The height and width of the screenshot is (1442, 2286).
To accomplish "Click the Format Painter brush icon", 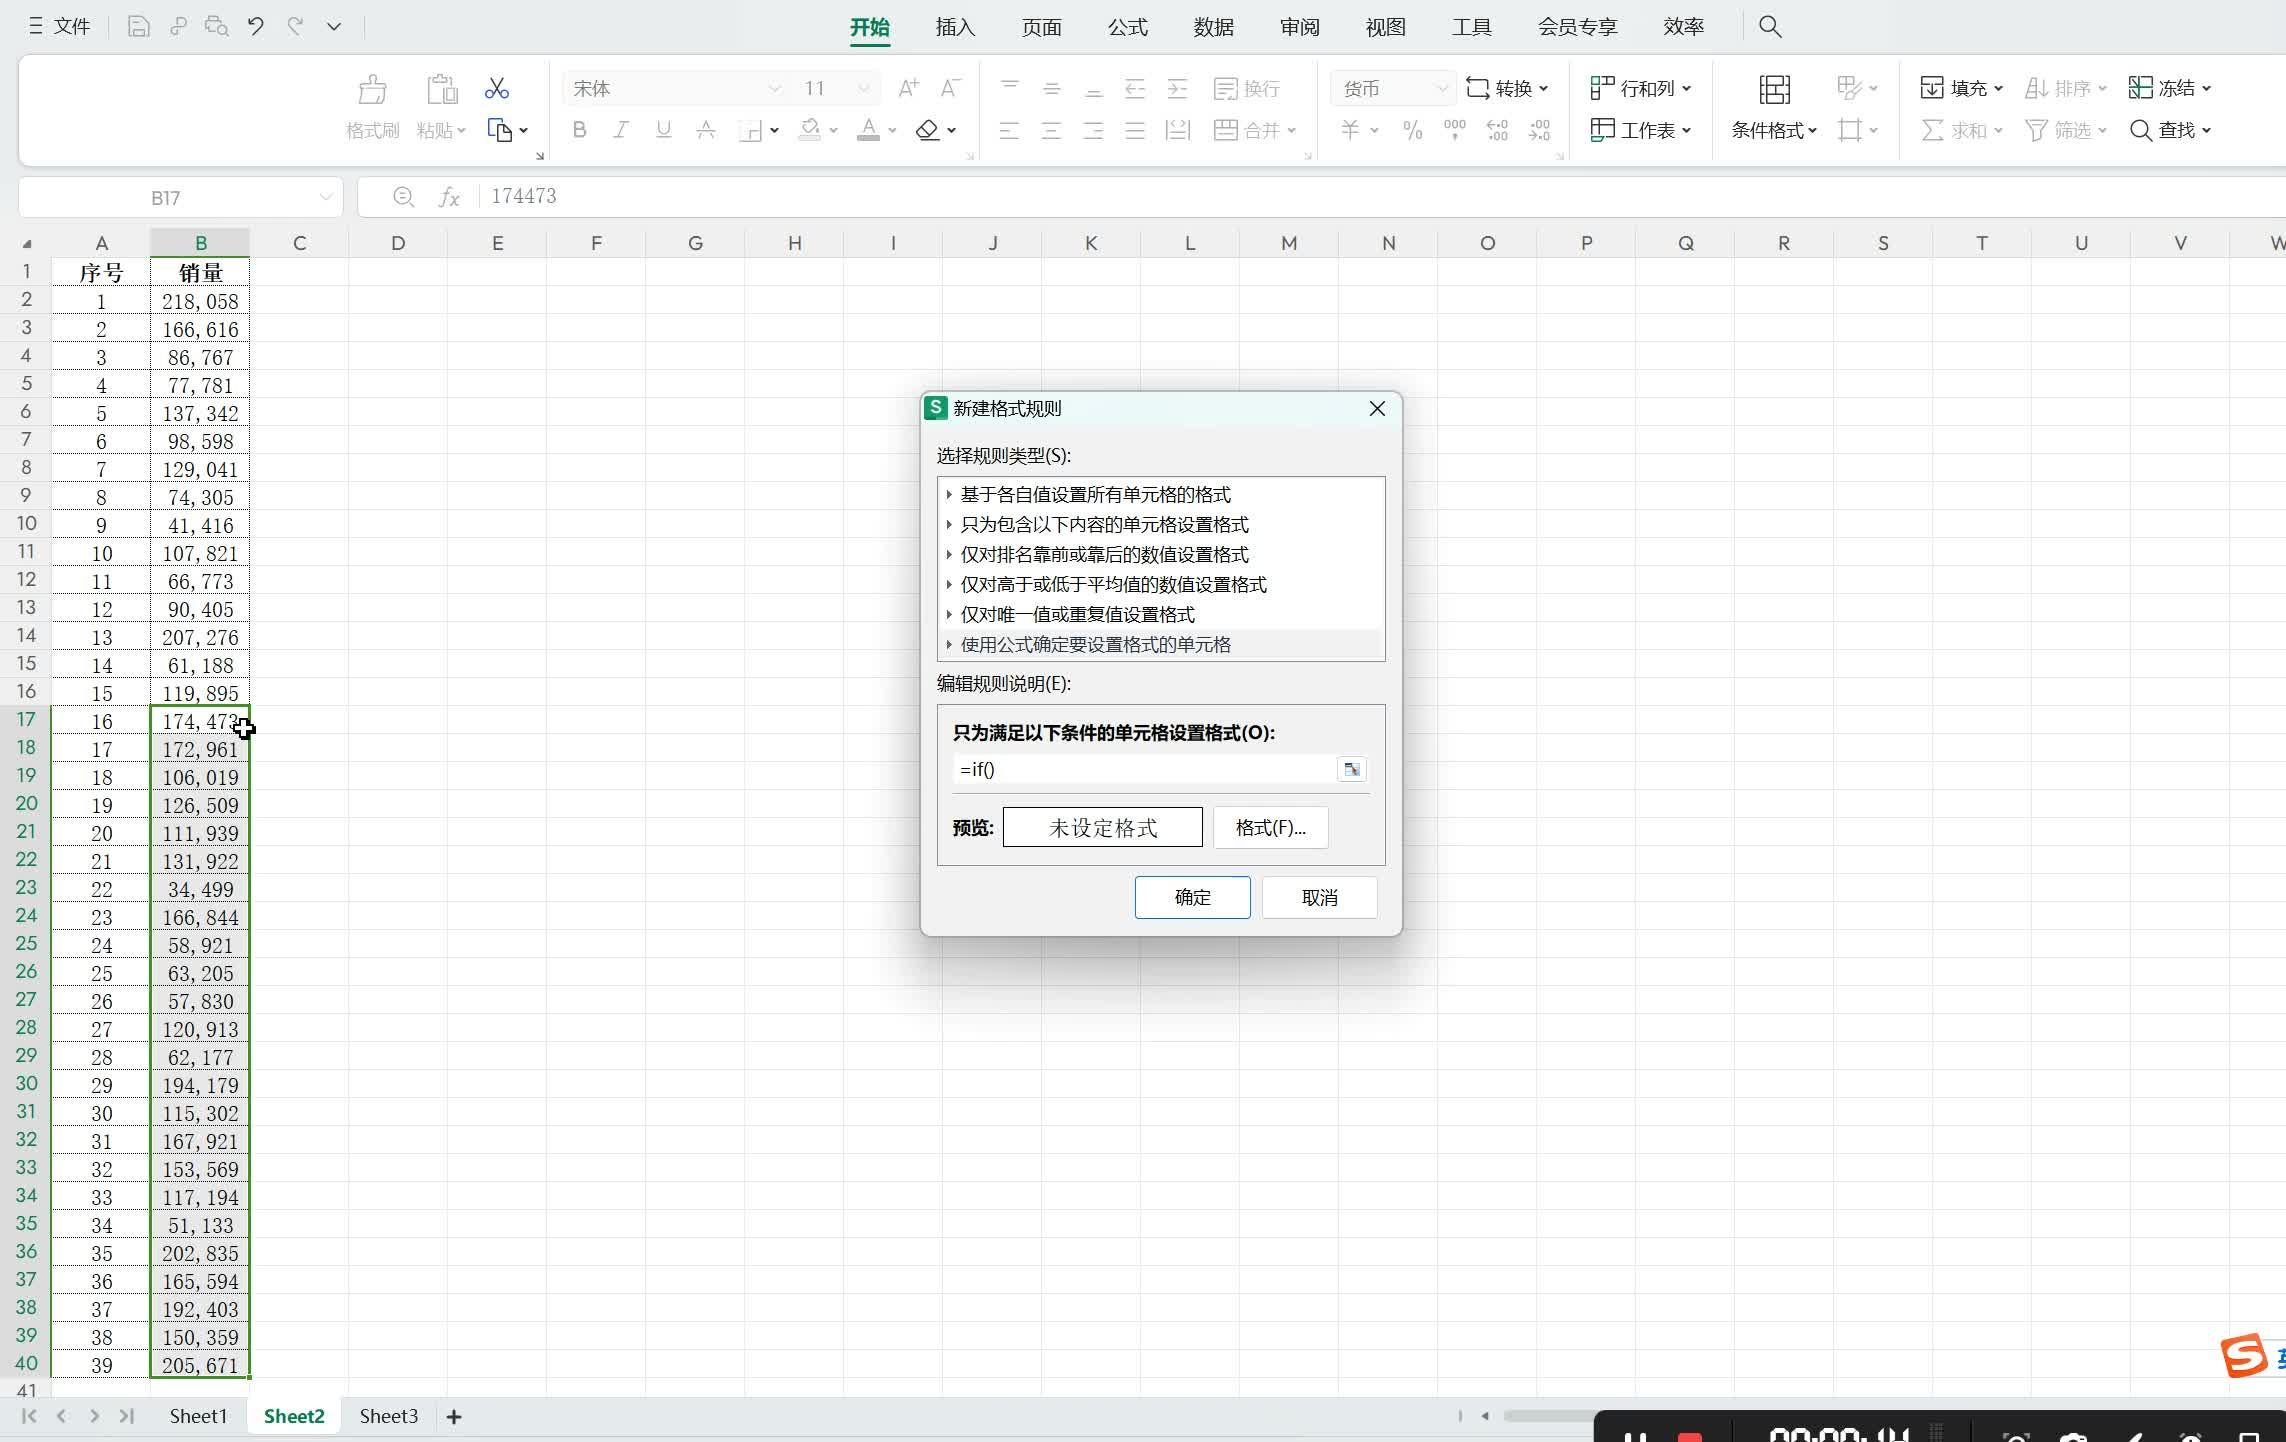I will point(373,89).
